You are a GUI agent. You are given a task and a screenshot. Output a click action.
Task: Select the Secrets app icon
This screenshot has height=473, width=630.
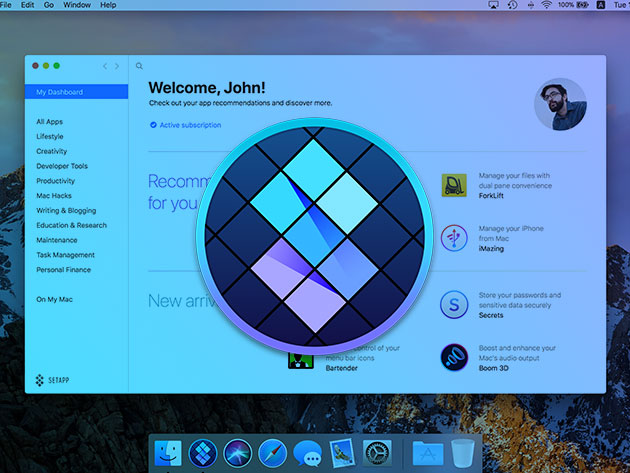pyautogui.click(x=454, y=304)
